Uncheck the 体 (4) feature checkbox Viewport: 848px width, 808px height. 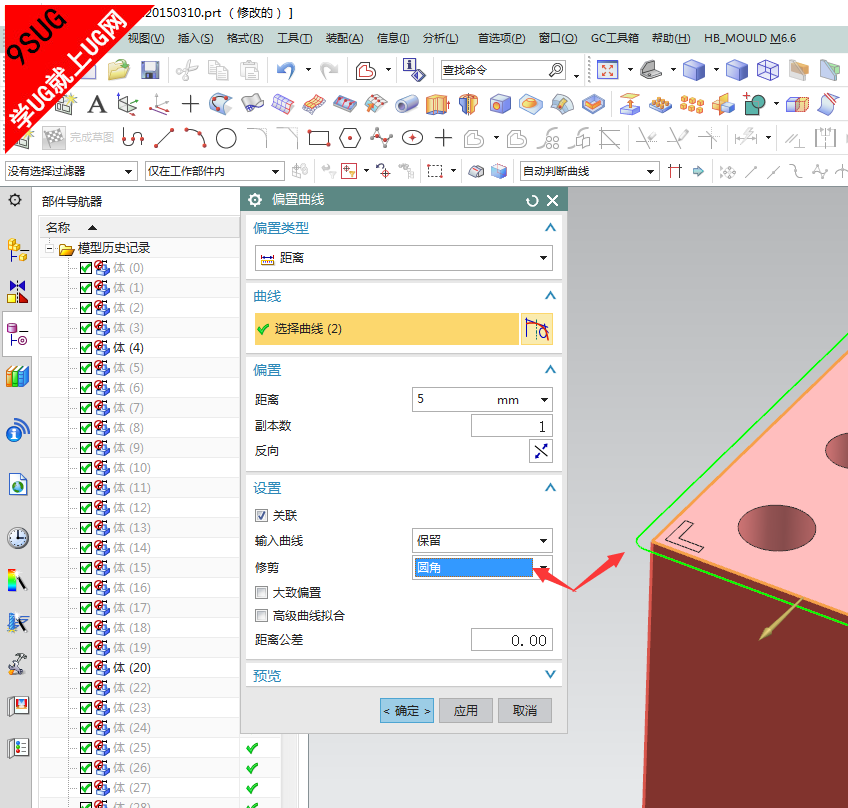coord(85,348)
